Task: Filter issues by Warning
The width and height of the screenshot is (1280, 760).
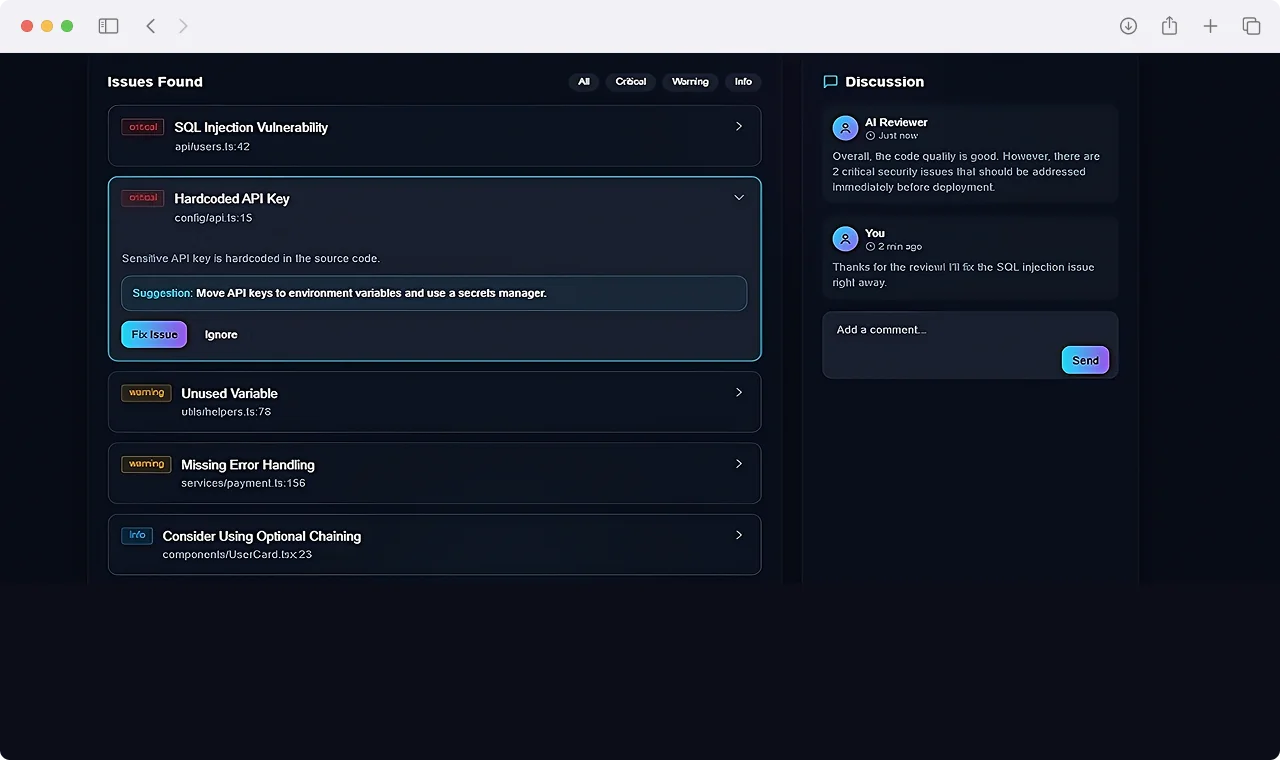Action: [690, 82]
